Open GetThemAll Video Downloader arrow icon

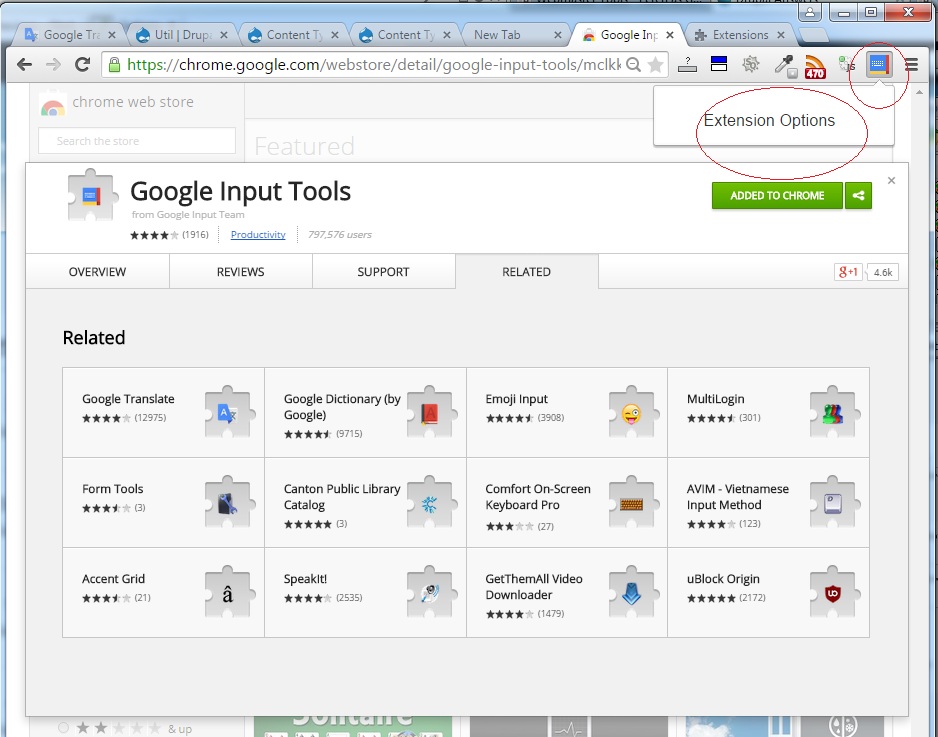632,593
